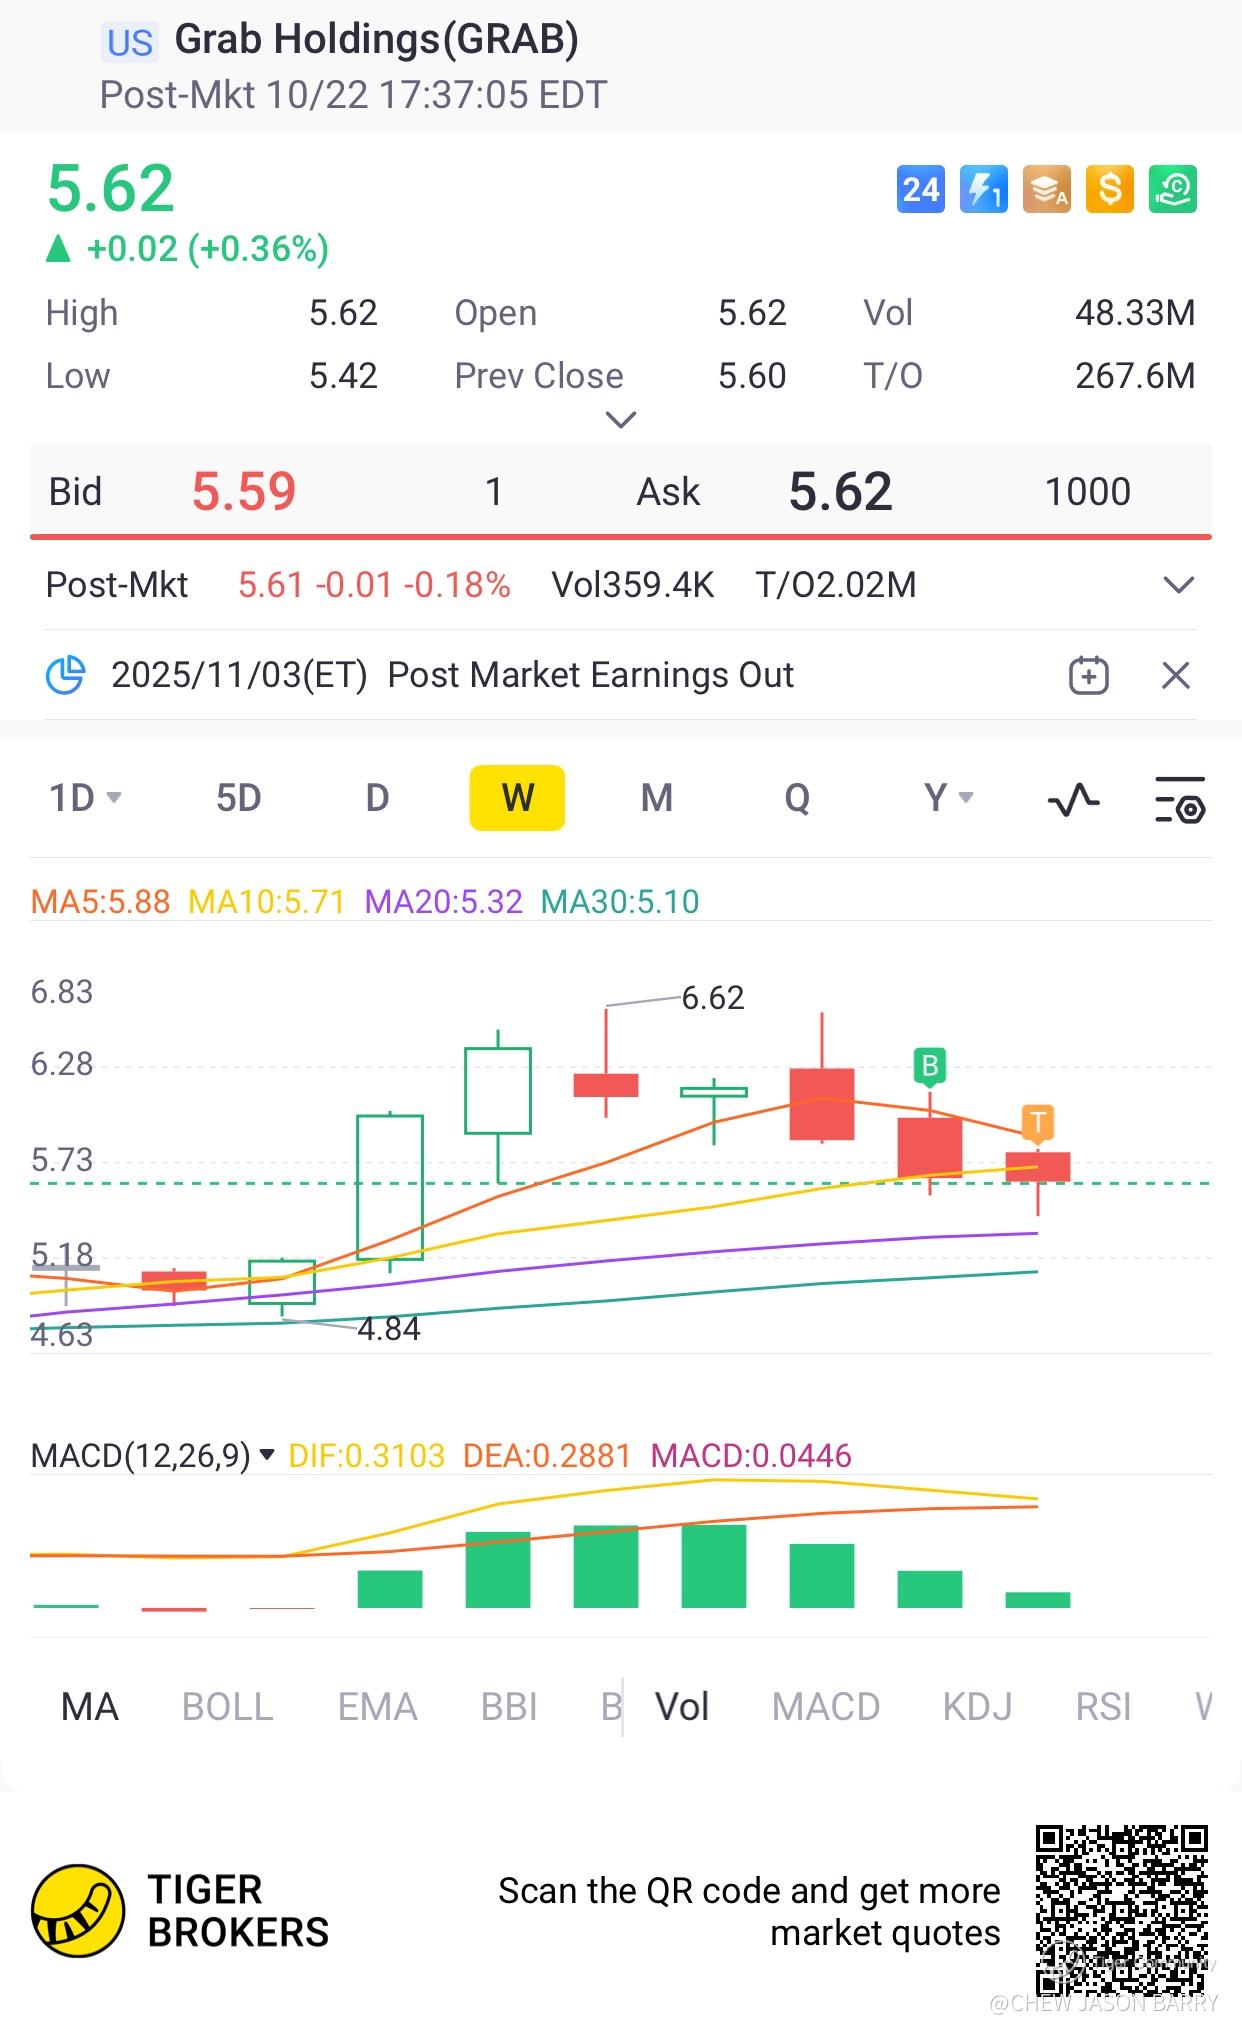Switch chart to D daily timeframe
The height and width of the screenshot is (2031, 1242).
(377, 798)
